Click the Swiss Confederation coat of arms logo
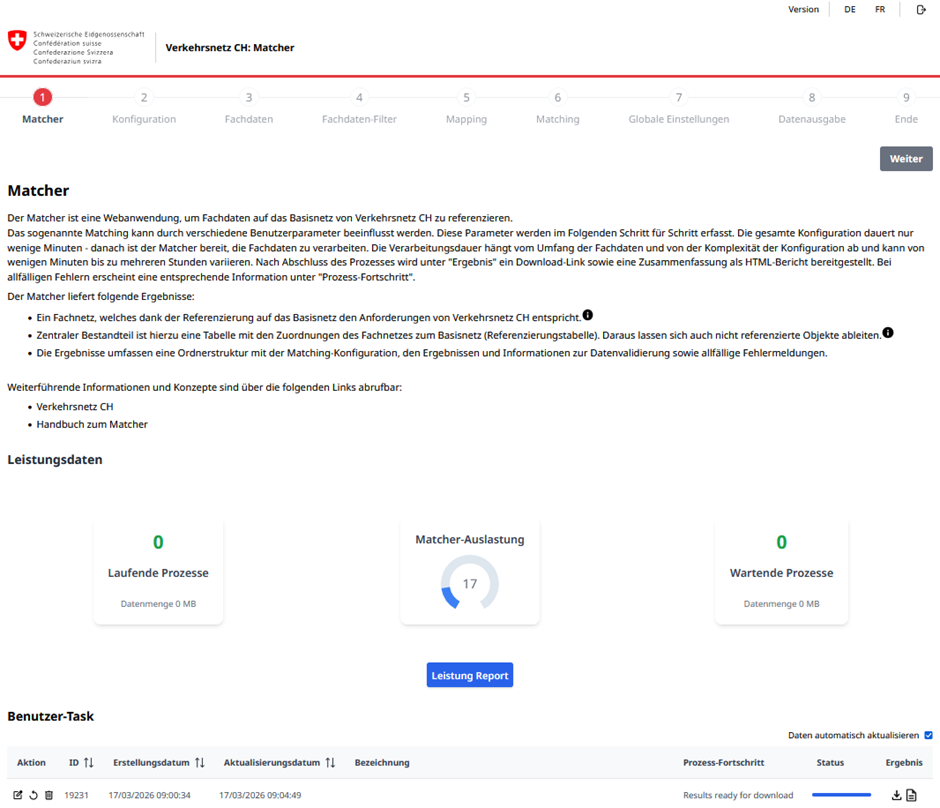Image resolution: width=940 pixels, height=808 pixels. click(17, 41)
